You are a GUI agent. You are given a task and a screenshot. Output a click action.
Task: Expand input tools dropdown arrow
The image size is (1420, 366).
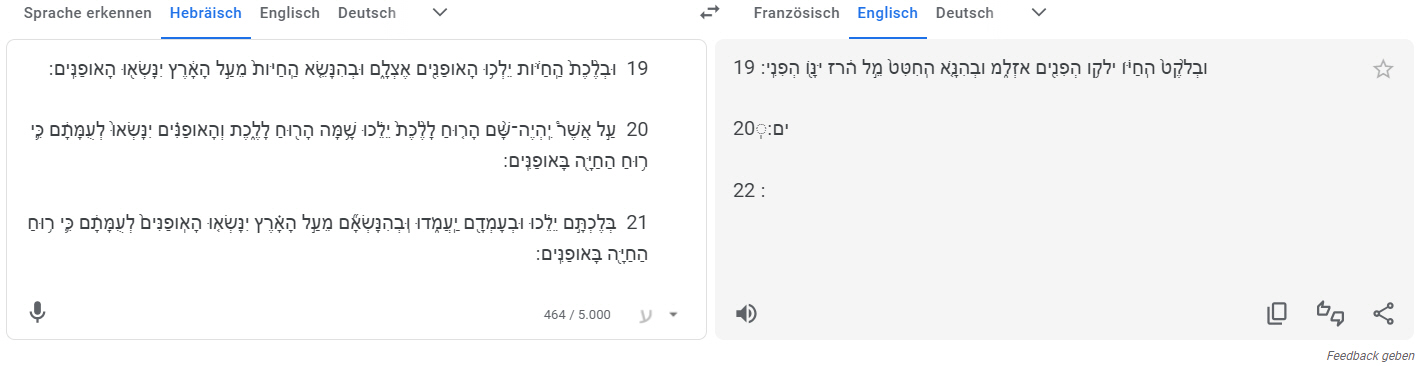tap(673, 314)
